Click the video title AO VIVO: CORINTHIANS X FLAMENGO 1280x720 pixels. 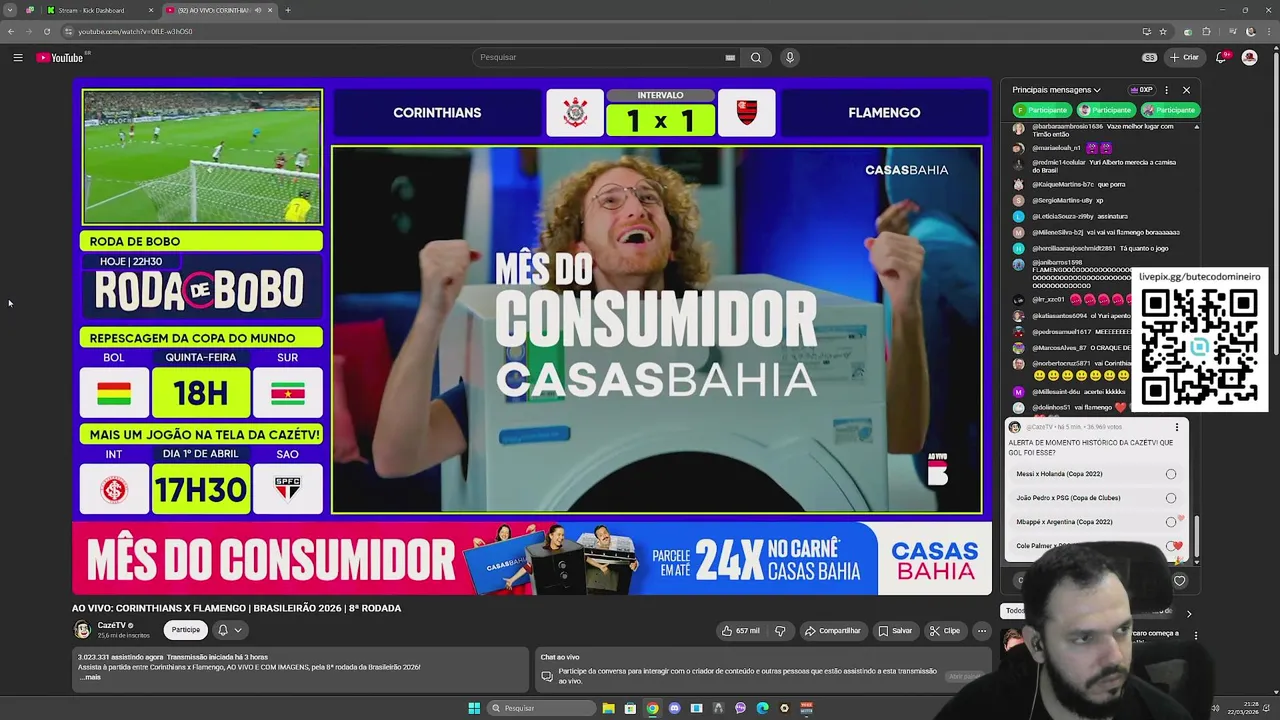236,608
